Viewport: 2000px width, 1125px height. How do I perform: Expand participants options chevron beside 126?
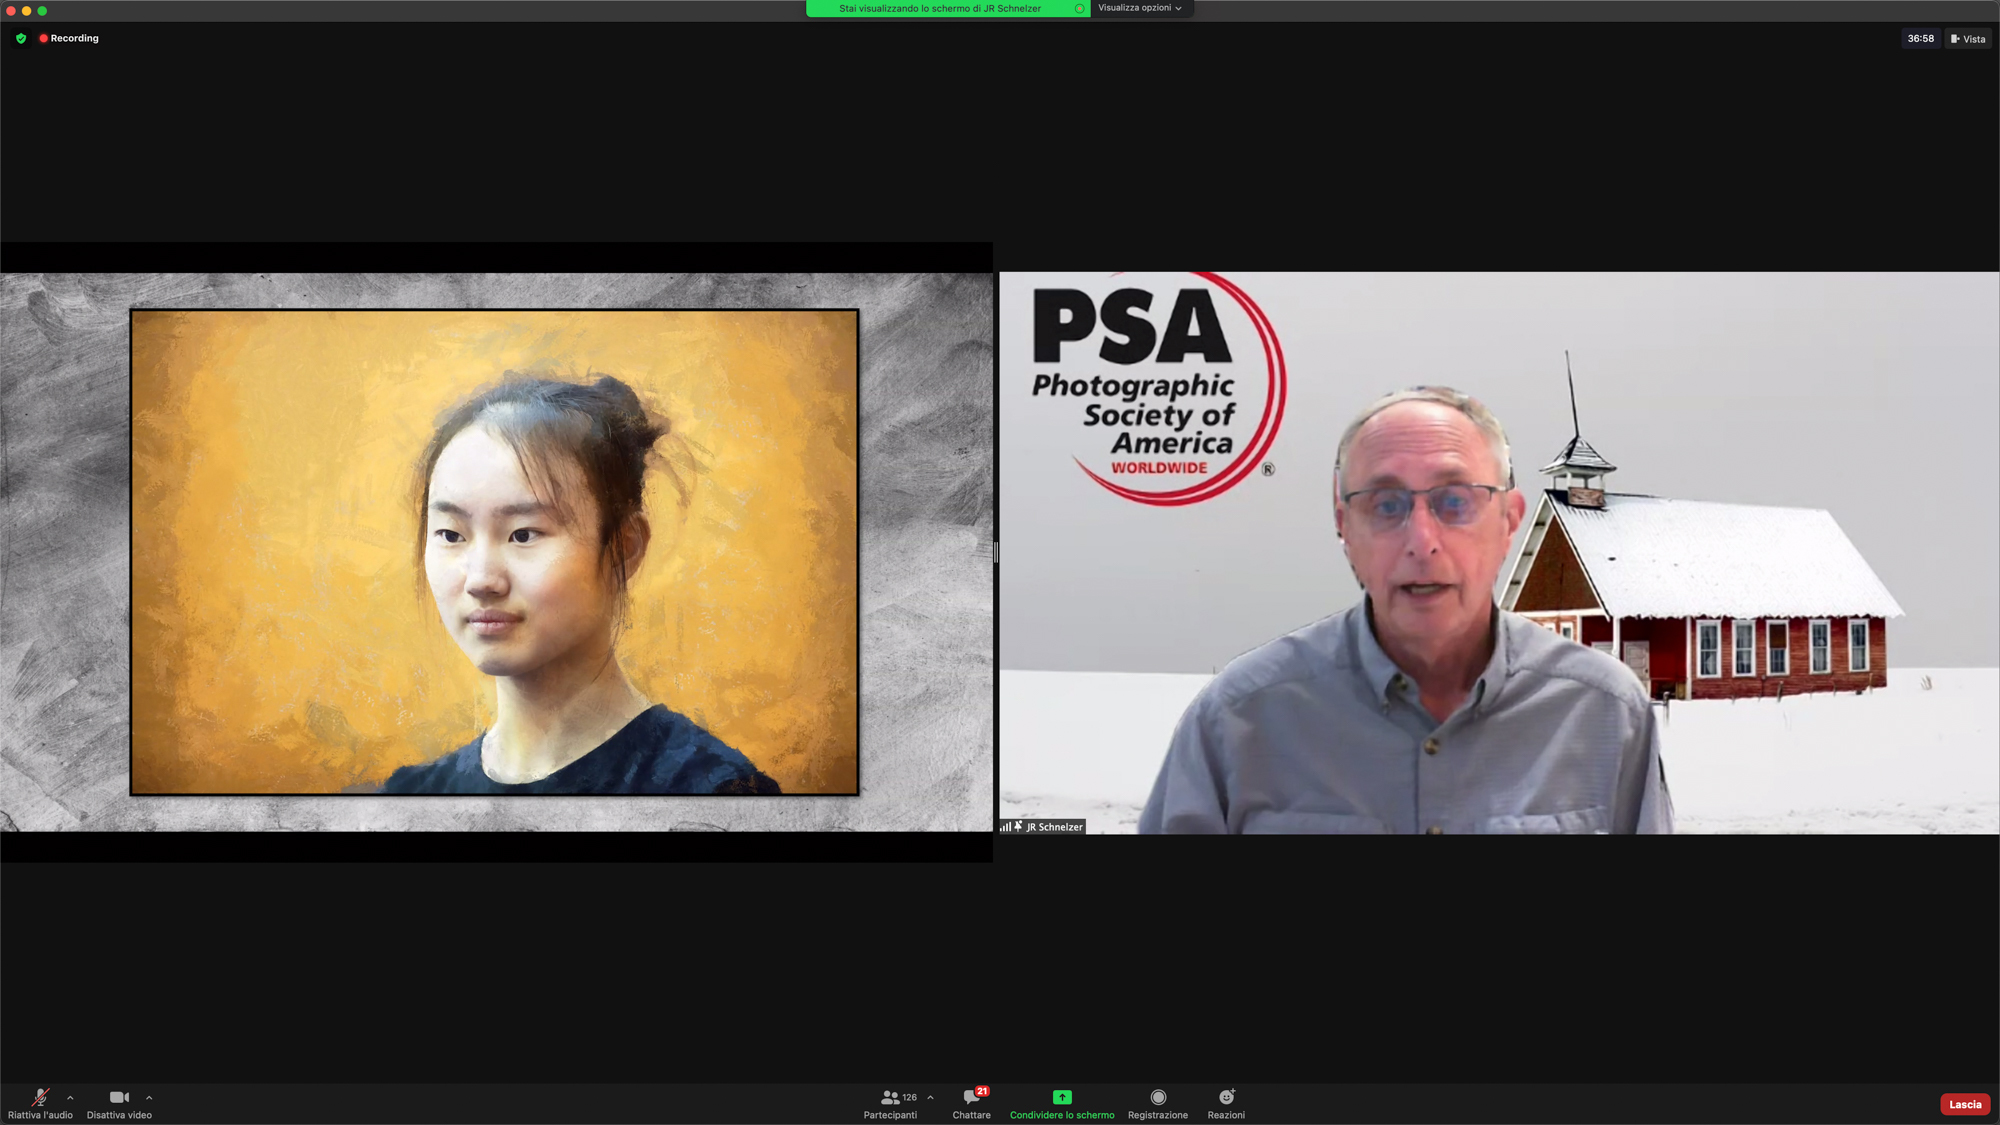(930, 1097)
